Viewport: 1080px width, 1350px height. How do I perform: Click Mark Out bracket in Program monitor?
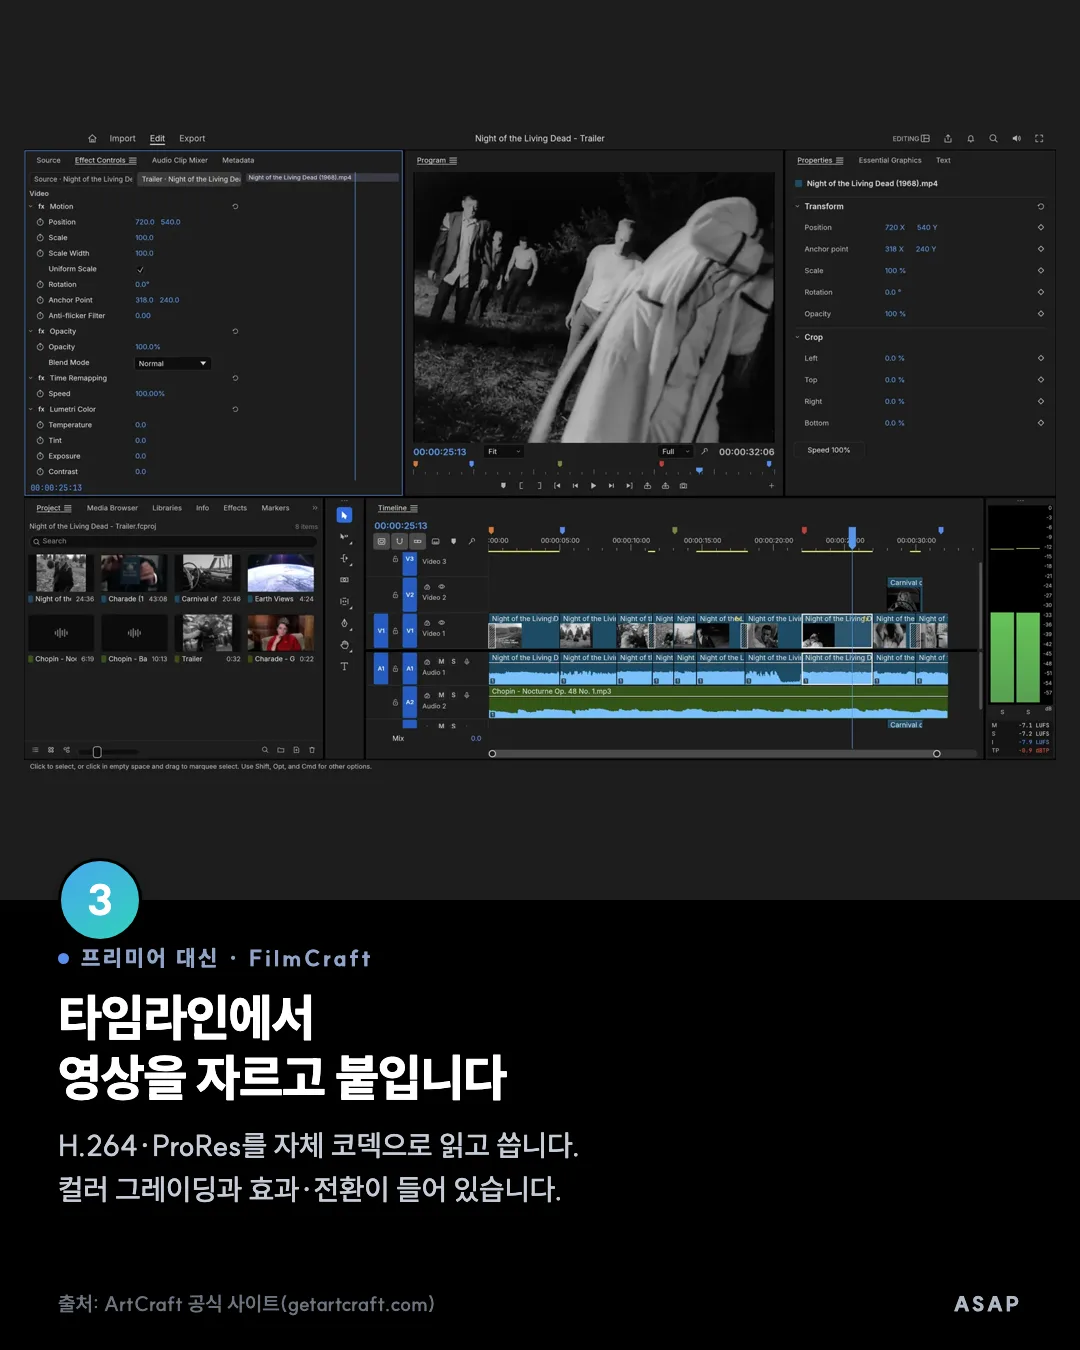click(x=539, y=486)
